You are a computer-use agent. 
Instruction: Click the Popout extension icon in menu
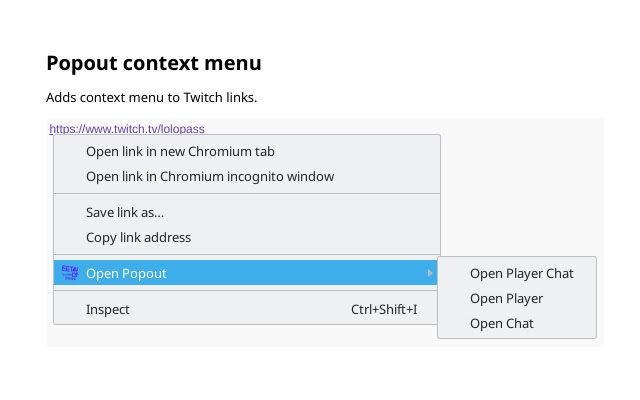click(x=70, y=273)
